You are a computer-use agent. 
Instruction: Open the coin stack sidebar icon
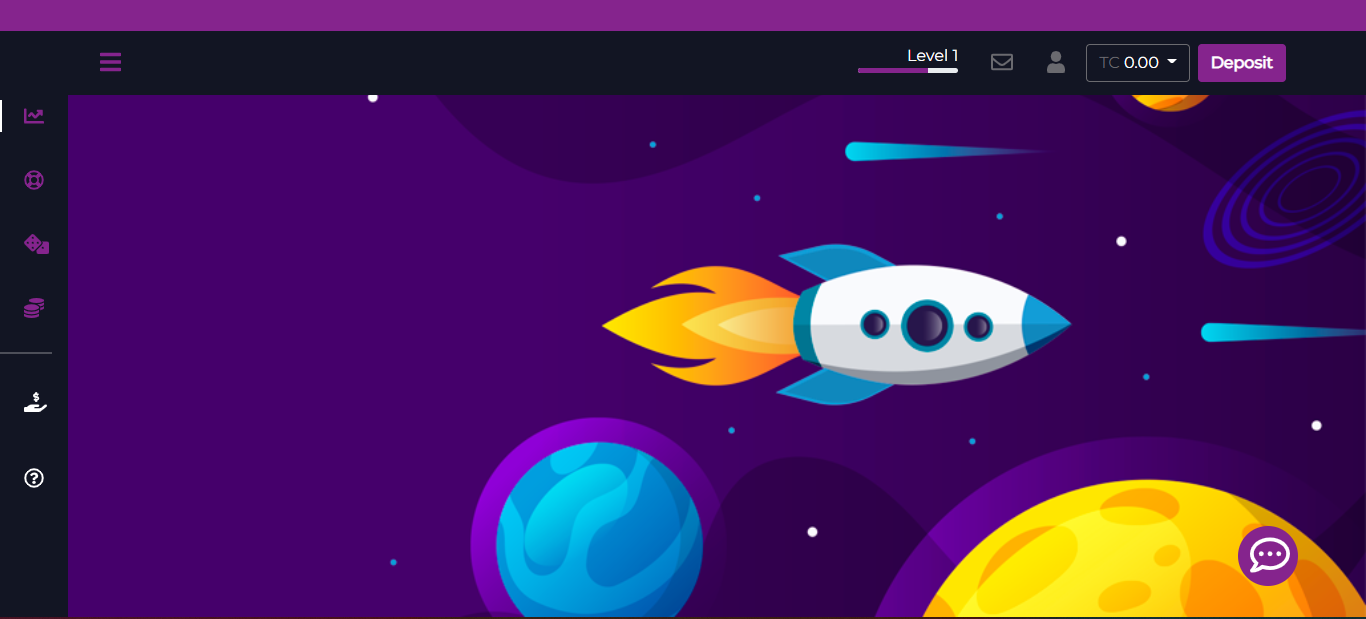point(34,308)
